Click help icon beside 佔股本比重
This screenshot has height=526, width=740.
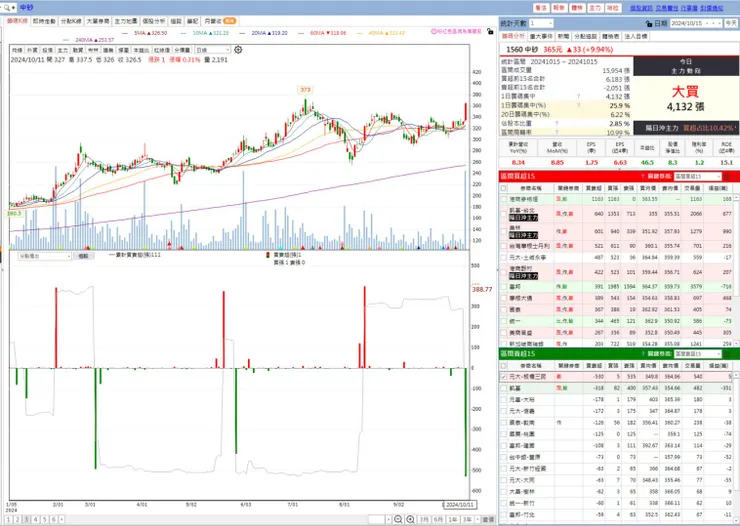coord(556,123)
